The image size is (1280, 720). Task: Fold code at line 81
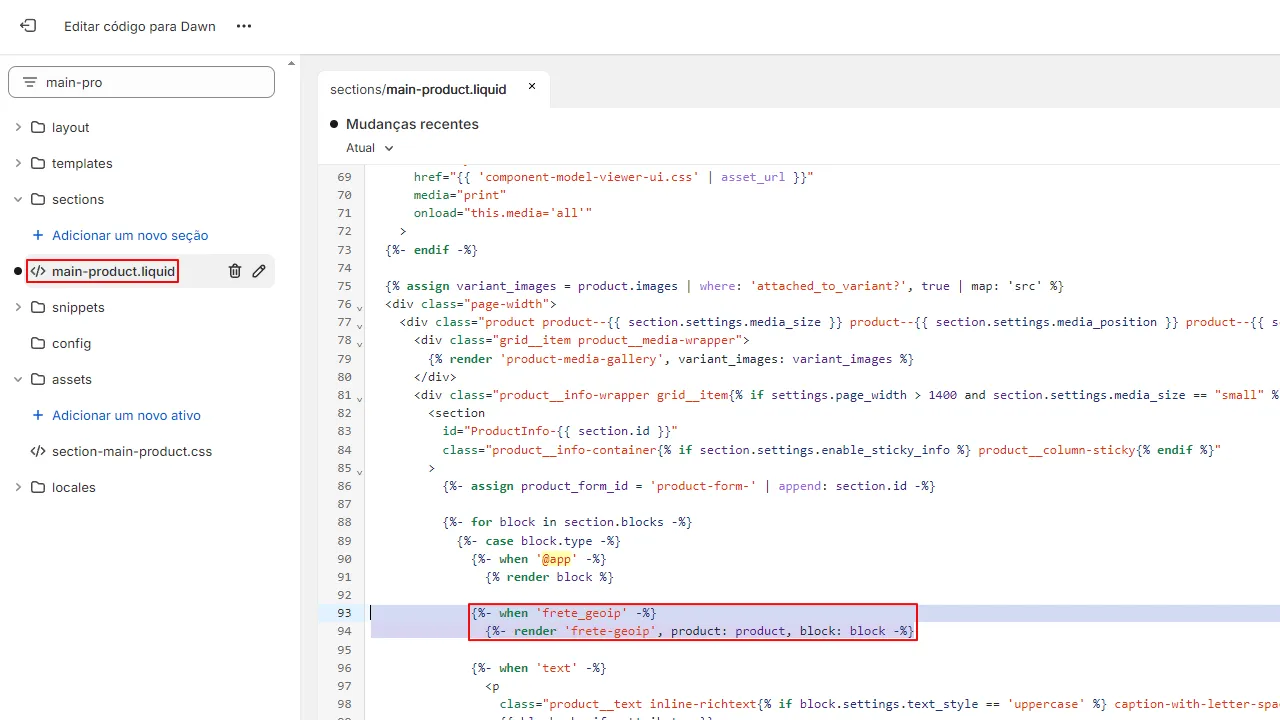point(358,397)
